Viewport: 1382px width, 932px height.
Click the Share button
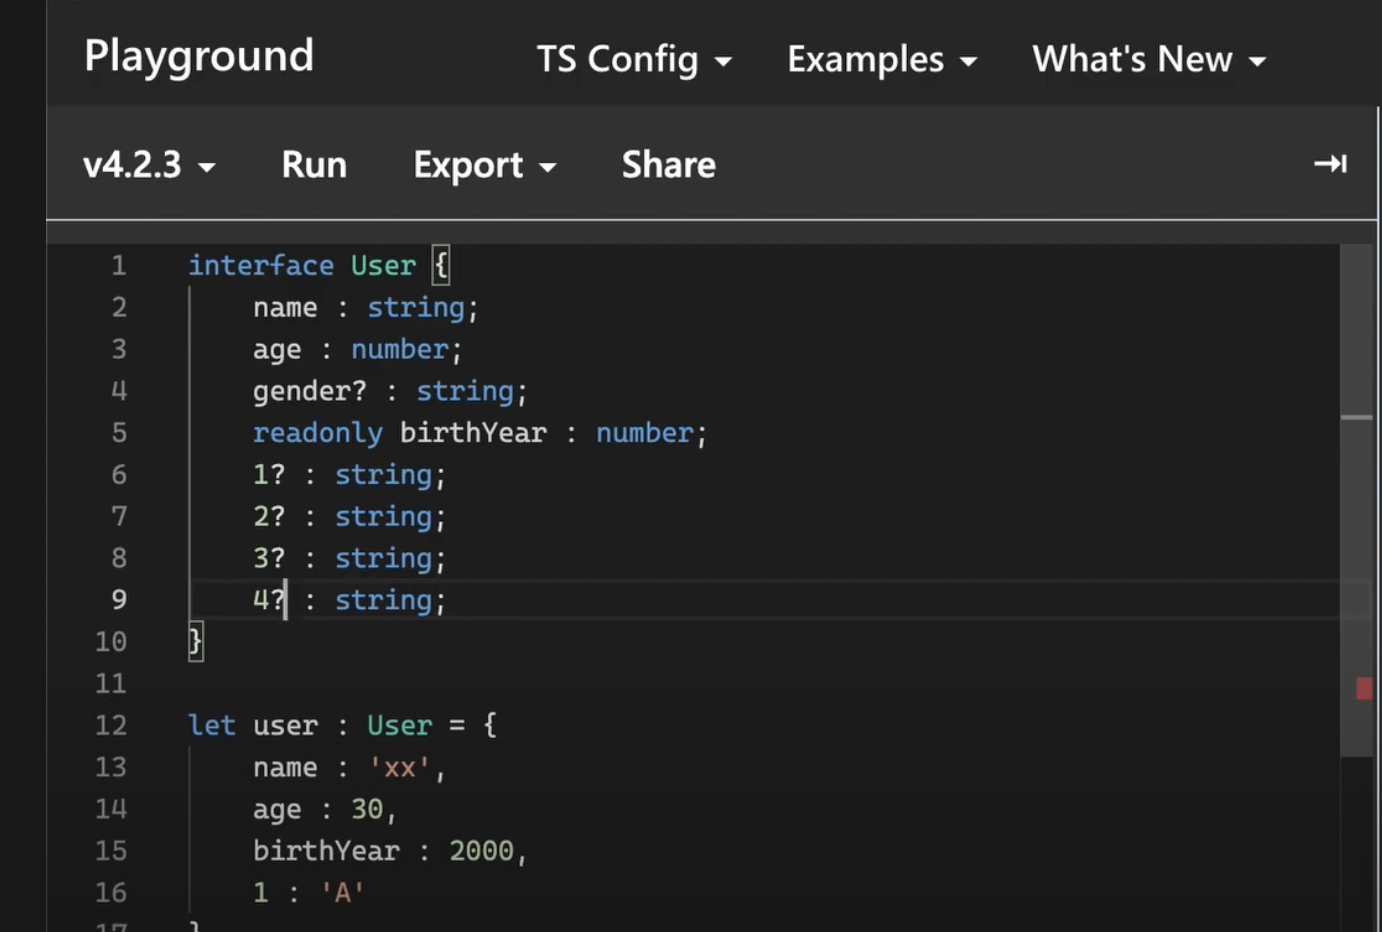[668, 164]
